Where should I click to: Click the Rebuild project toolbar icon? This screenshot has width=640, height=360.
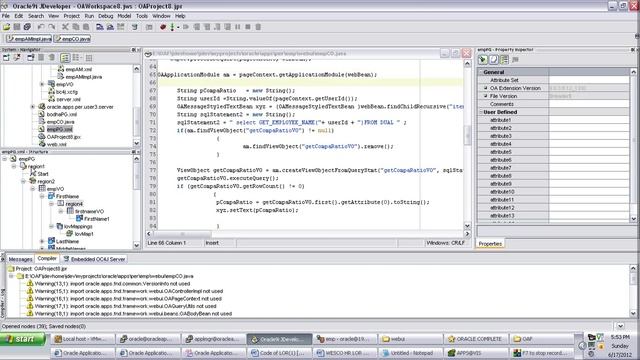point(110,27)
